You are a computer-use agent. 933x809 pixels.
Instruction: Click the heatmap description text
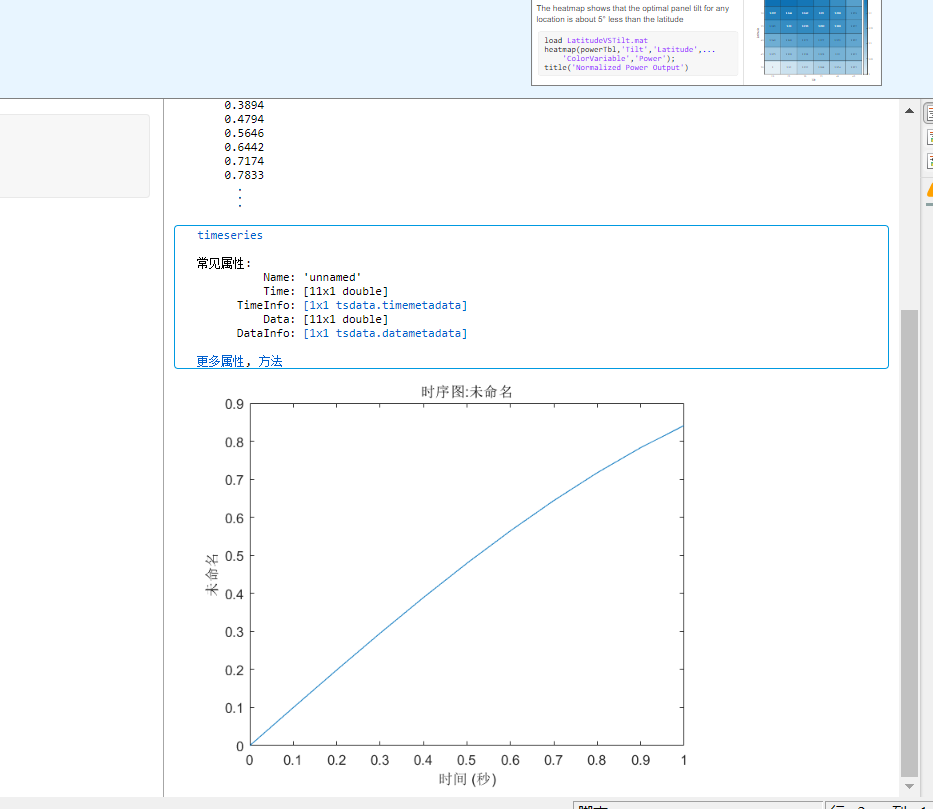(633, 14)
